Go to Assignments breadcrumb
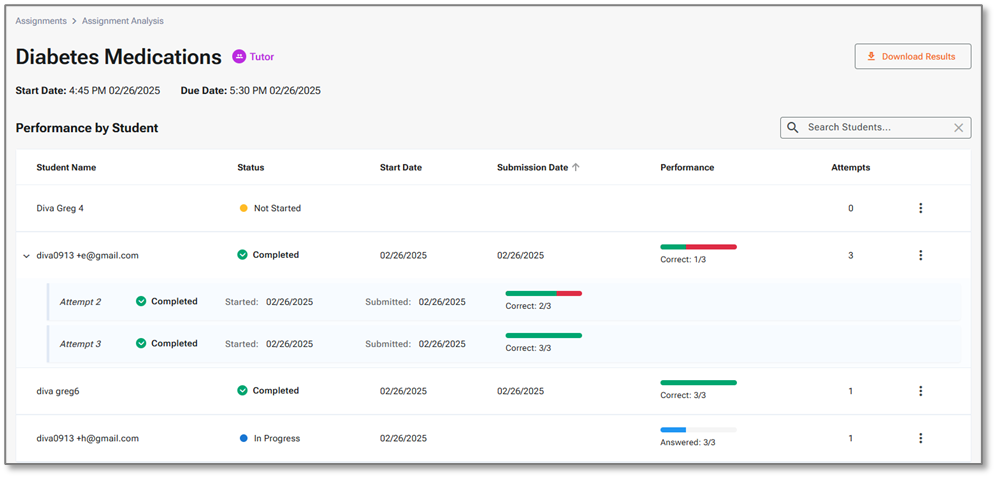Screen dimensions: 996x478 pyautogui.click(x=41, y=21)
